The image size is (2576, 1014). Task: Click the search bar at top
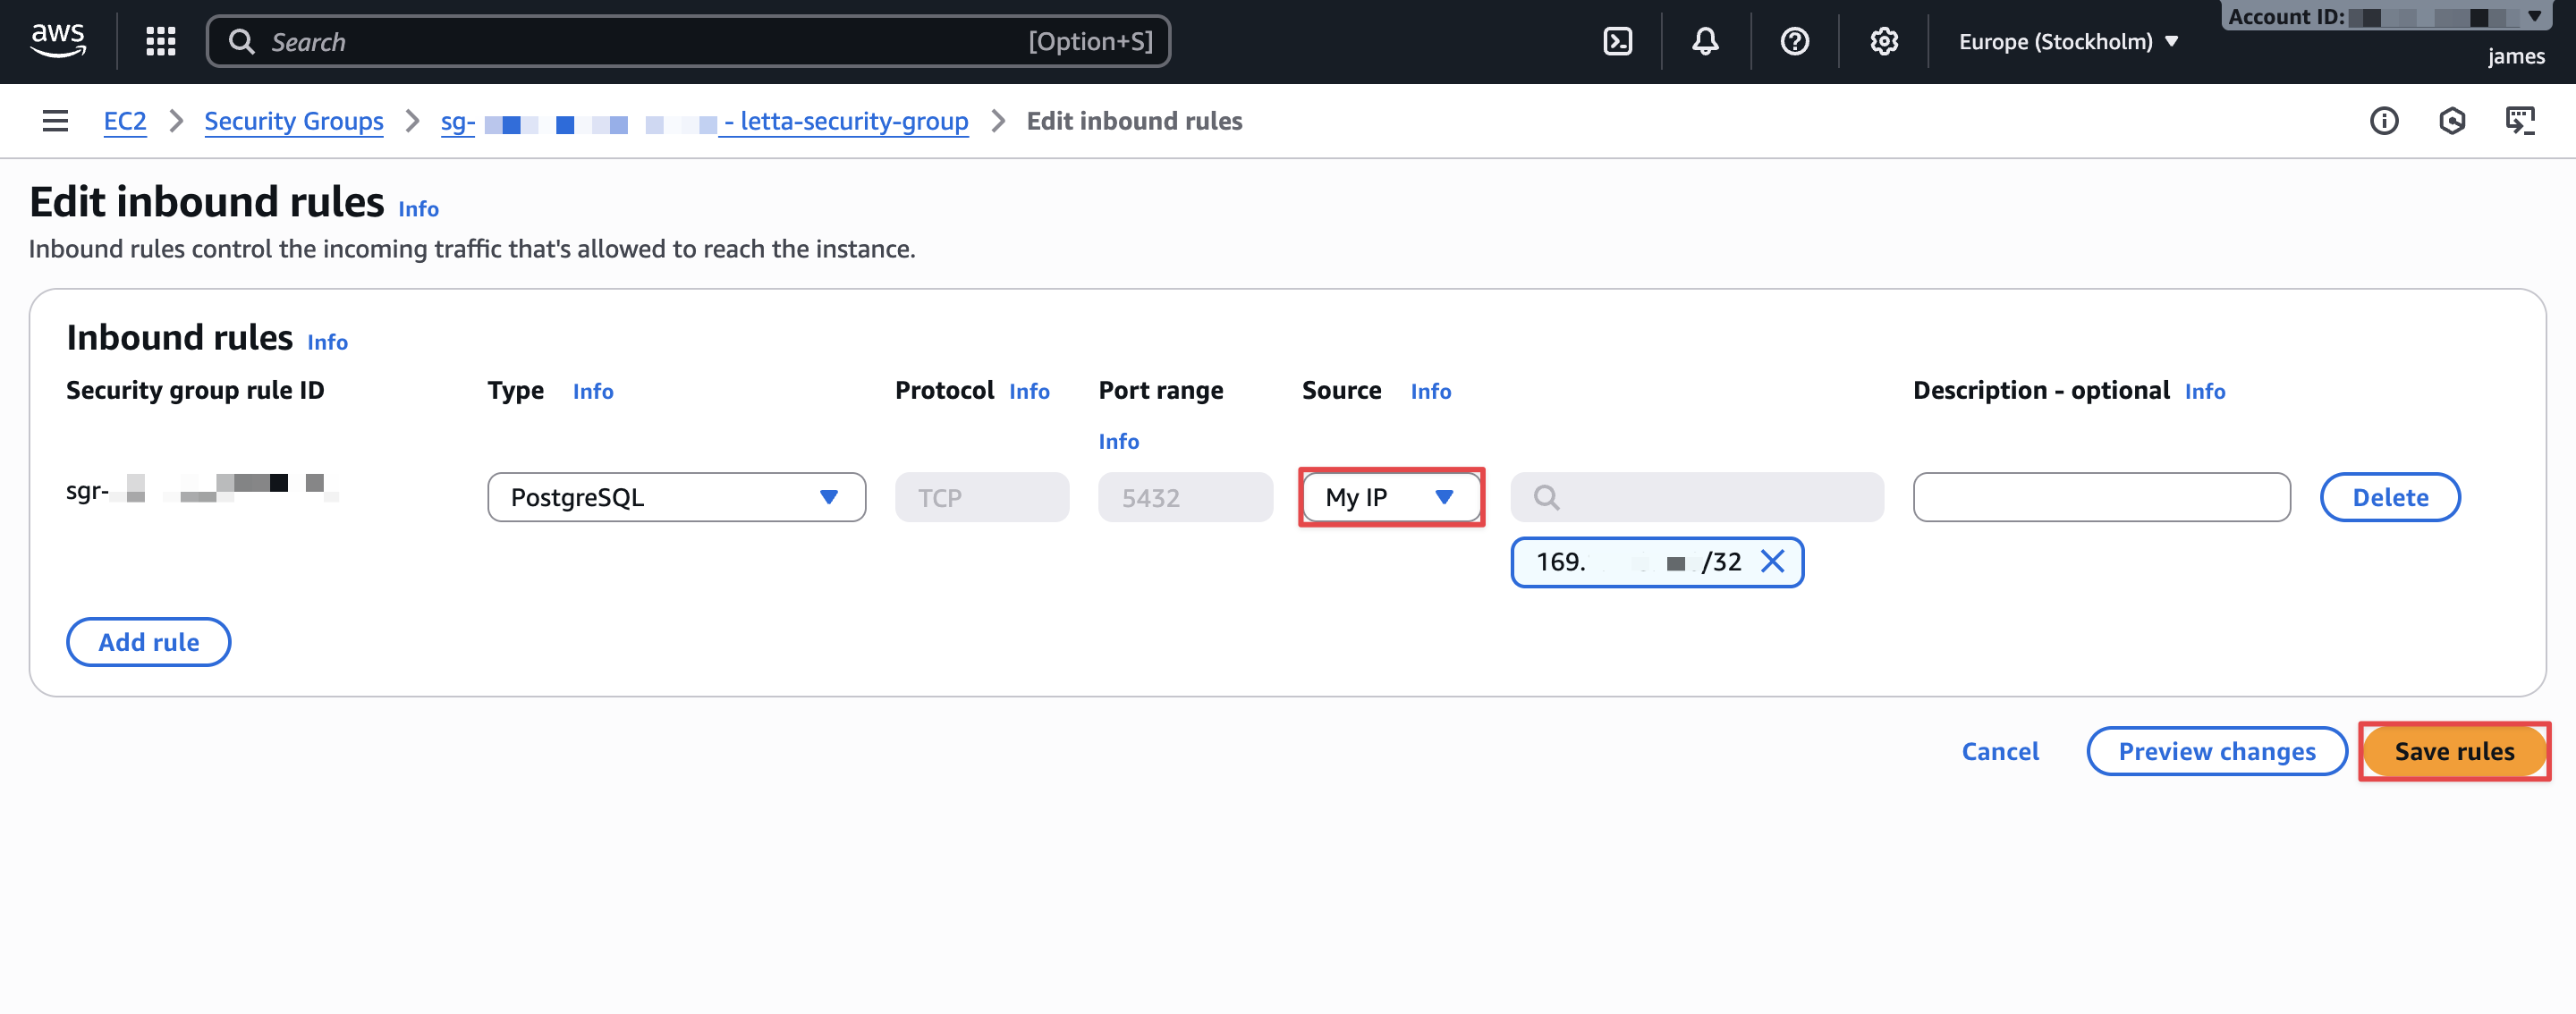(x=688, y=41)
